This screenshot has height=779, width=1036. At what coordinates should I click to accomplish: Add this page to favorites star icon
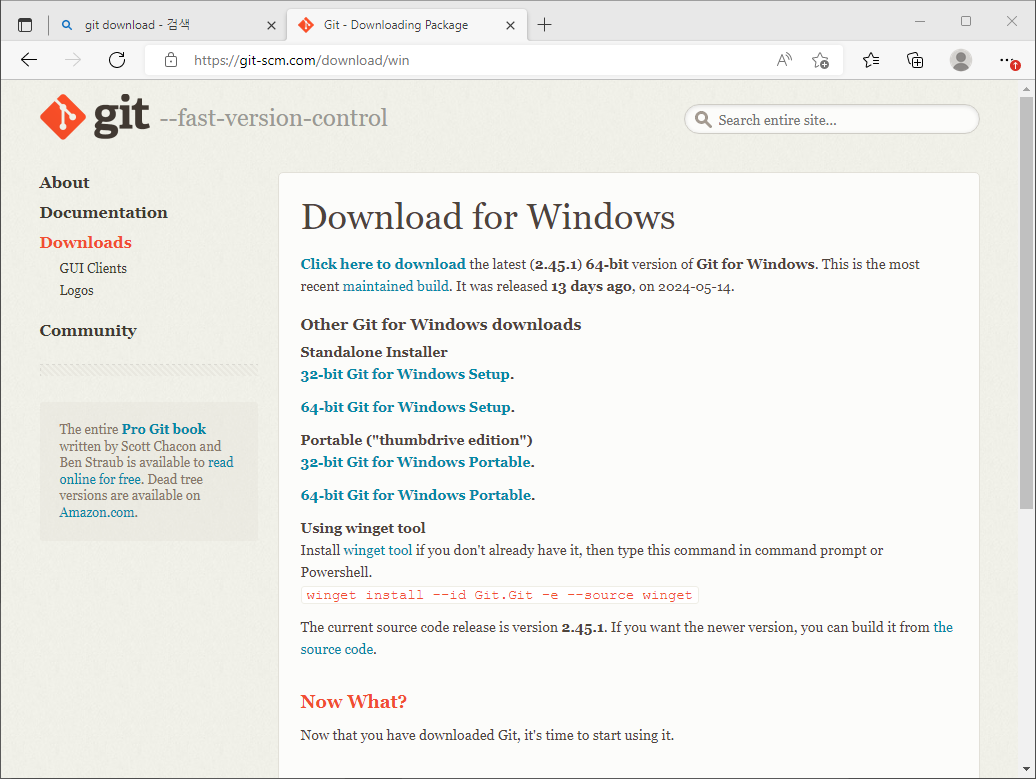[821, 60]
